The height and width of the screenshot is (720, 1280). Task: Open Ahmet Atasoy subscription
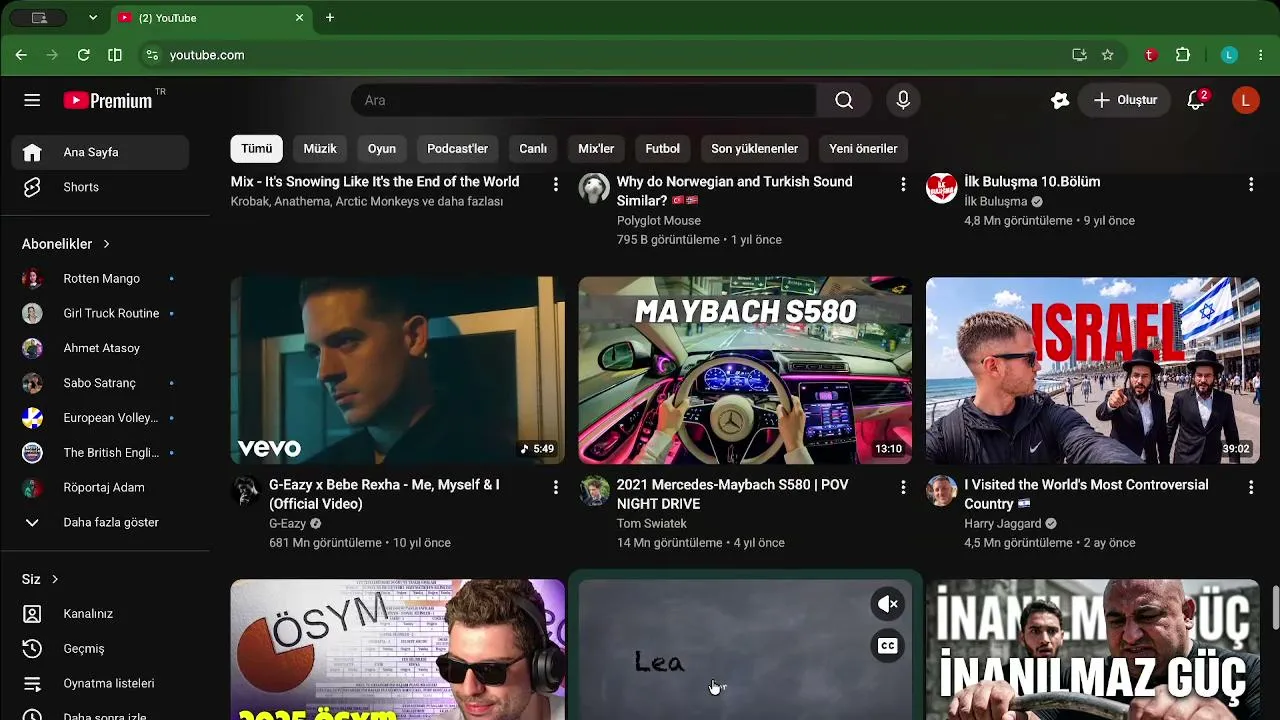tap(100, 348)
